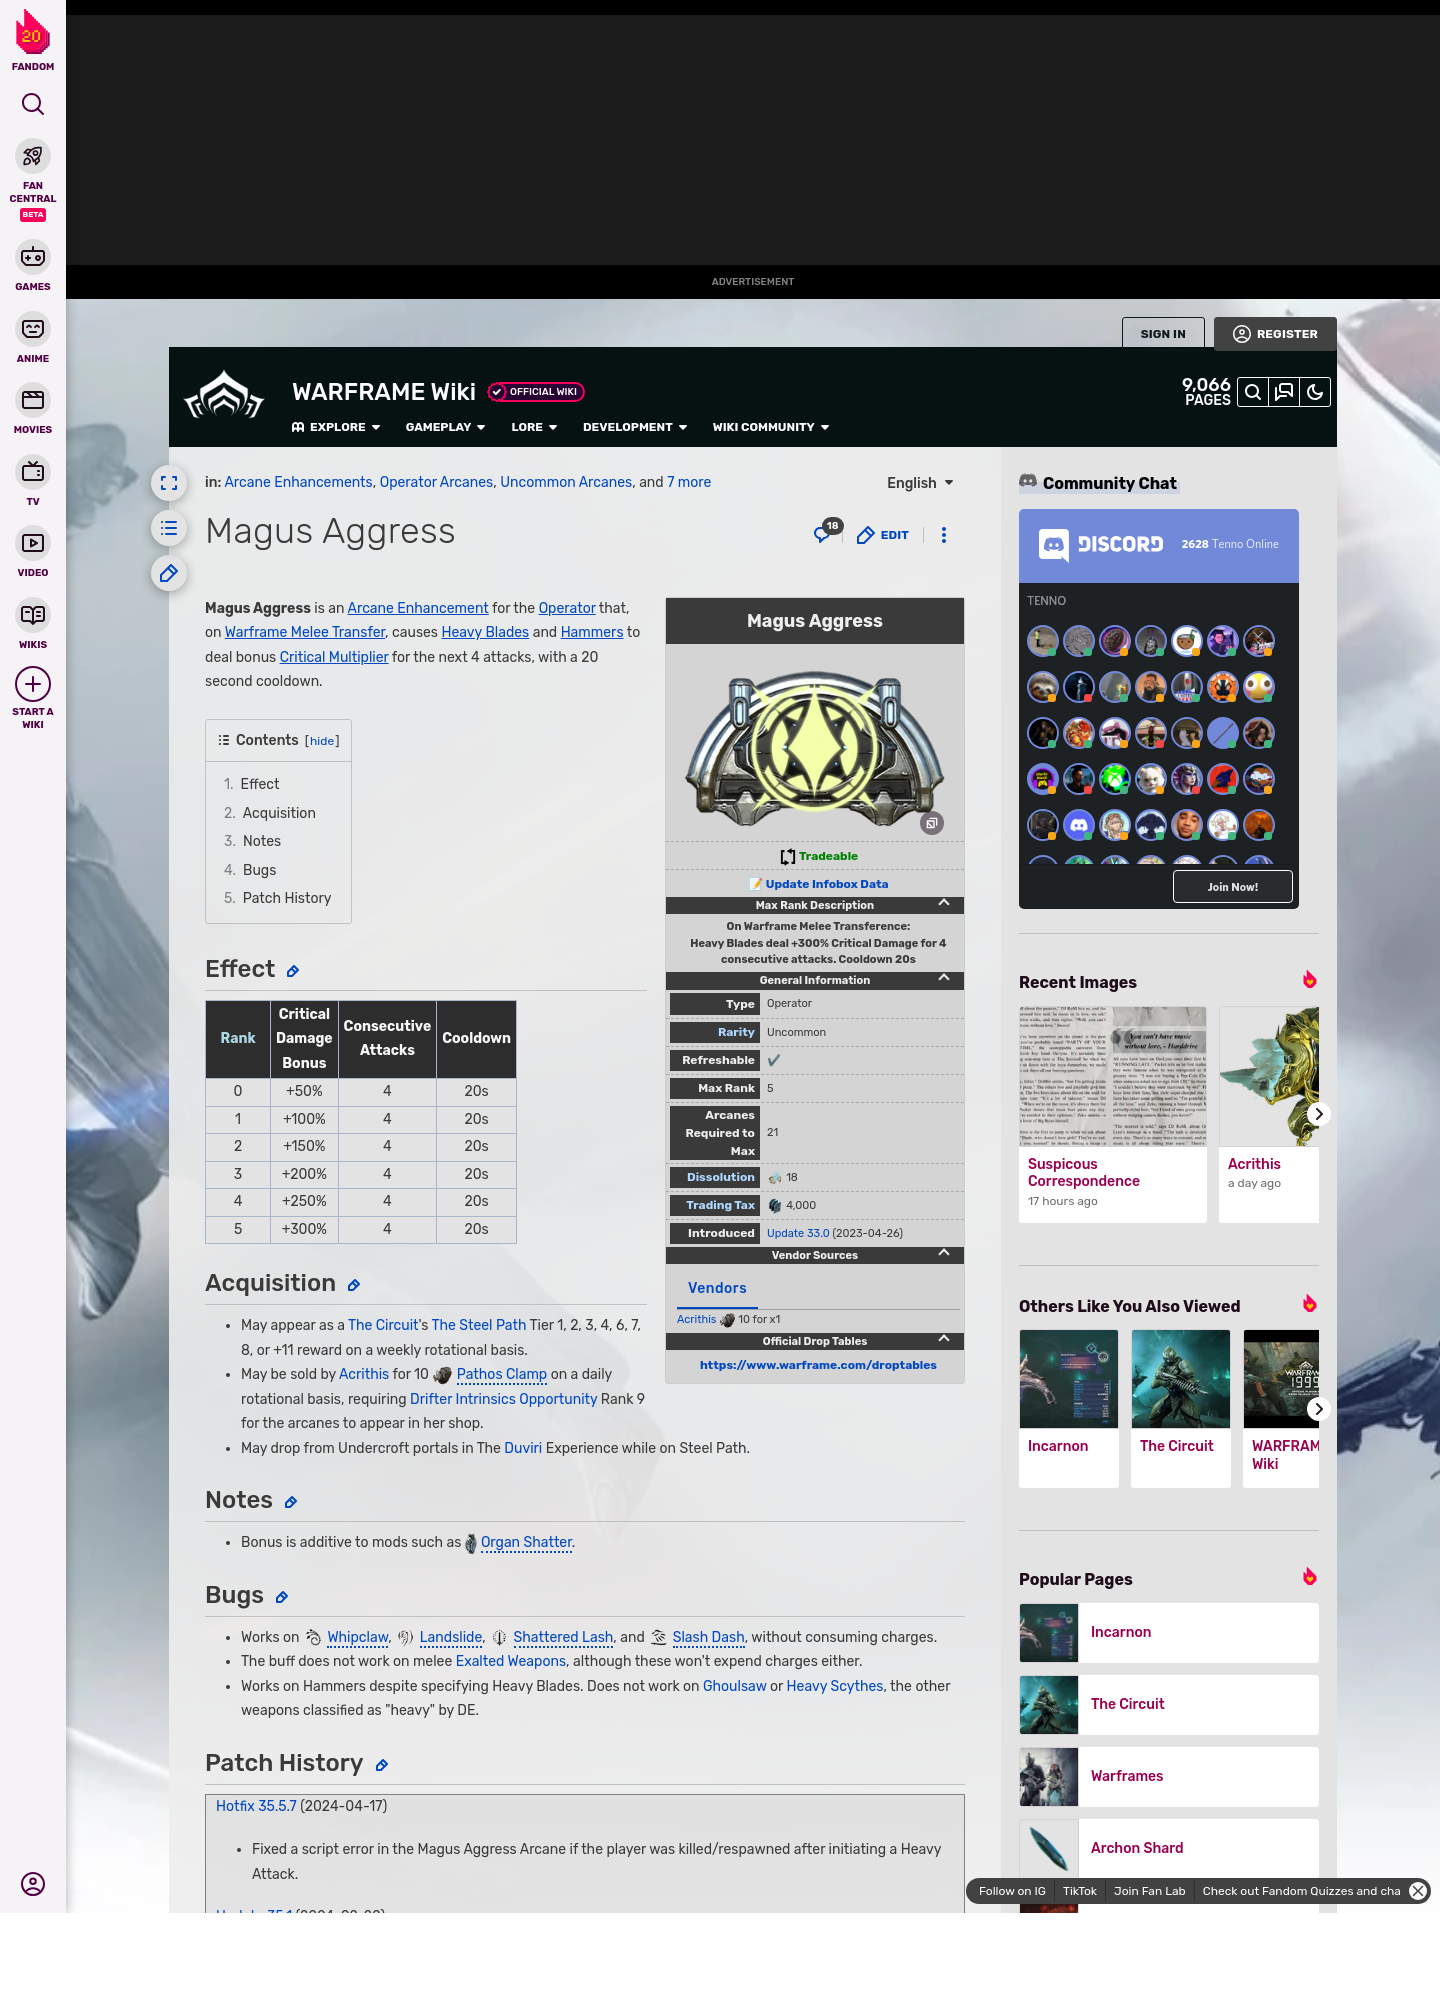Jump to Effect in Contents

coord(260,784)
